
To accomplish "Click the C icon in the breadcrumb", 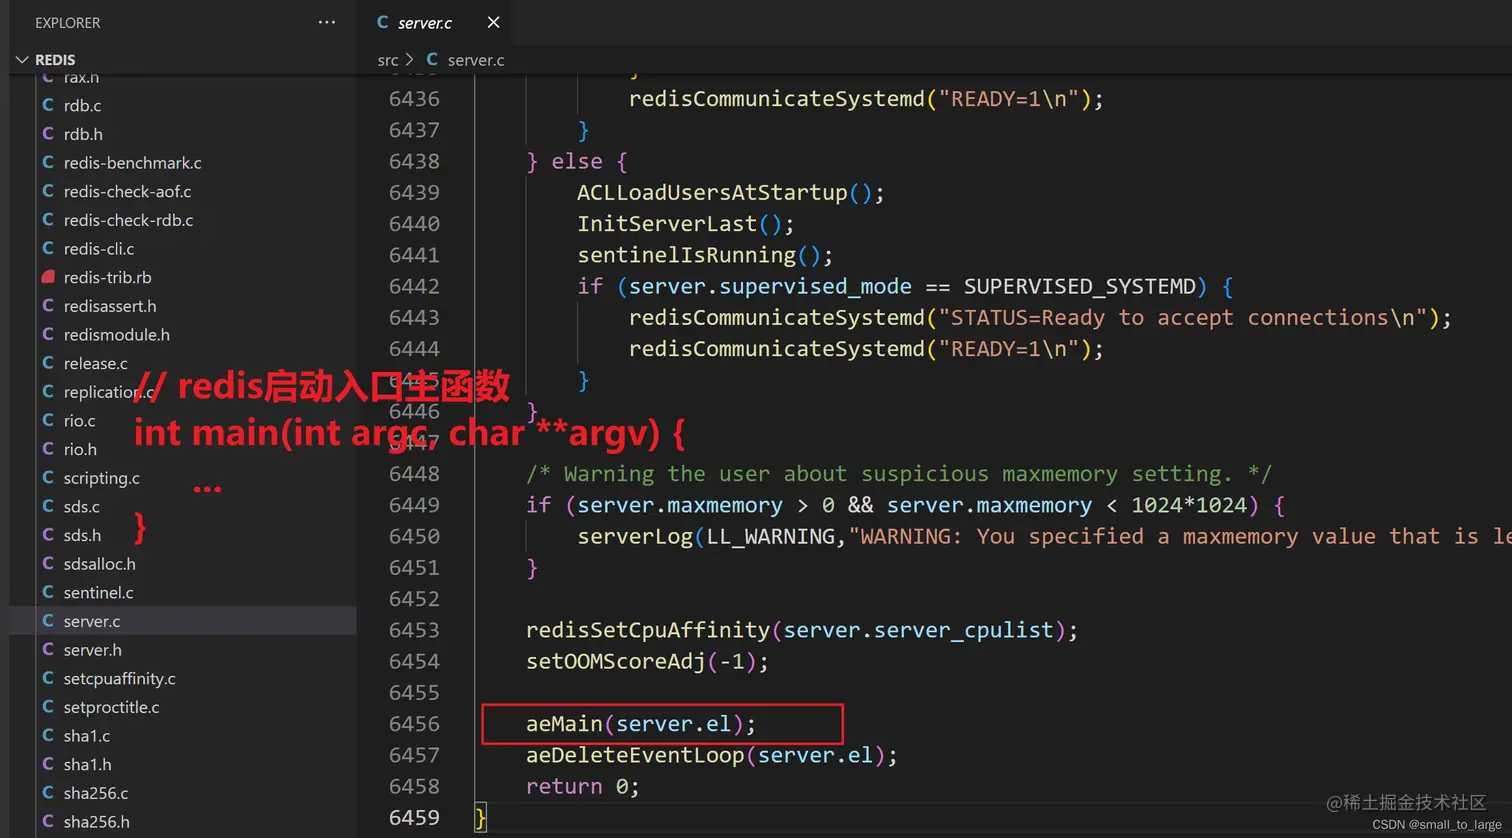I will pyautogui.click(x=432, y=60).
